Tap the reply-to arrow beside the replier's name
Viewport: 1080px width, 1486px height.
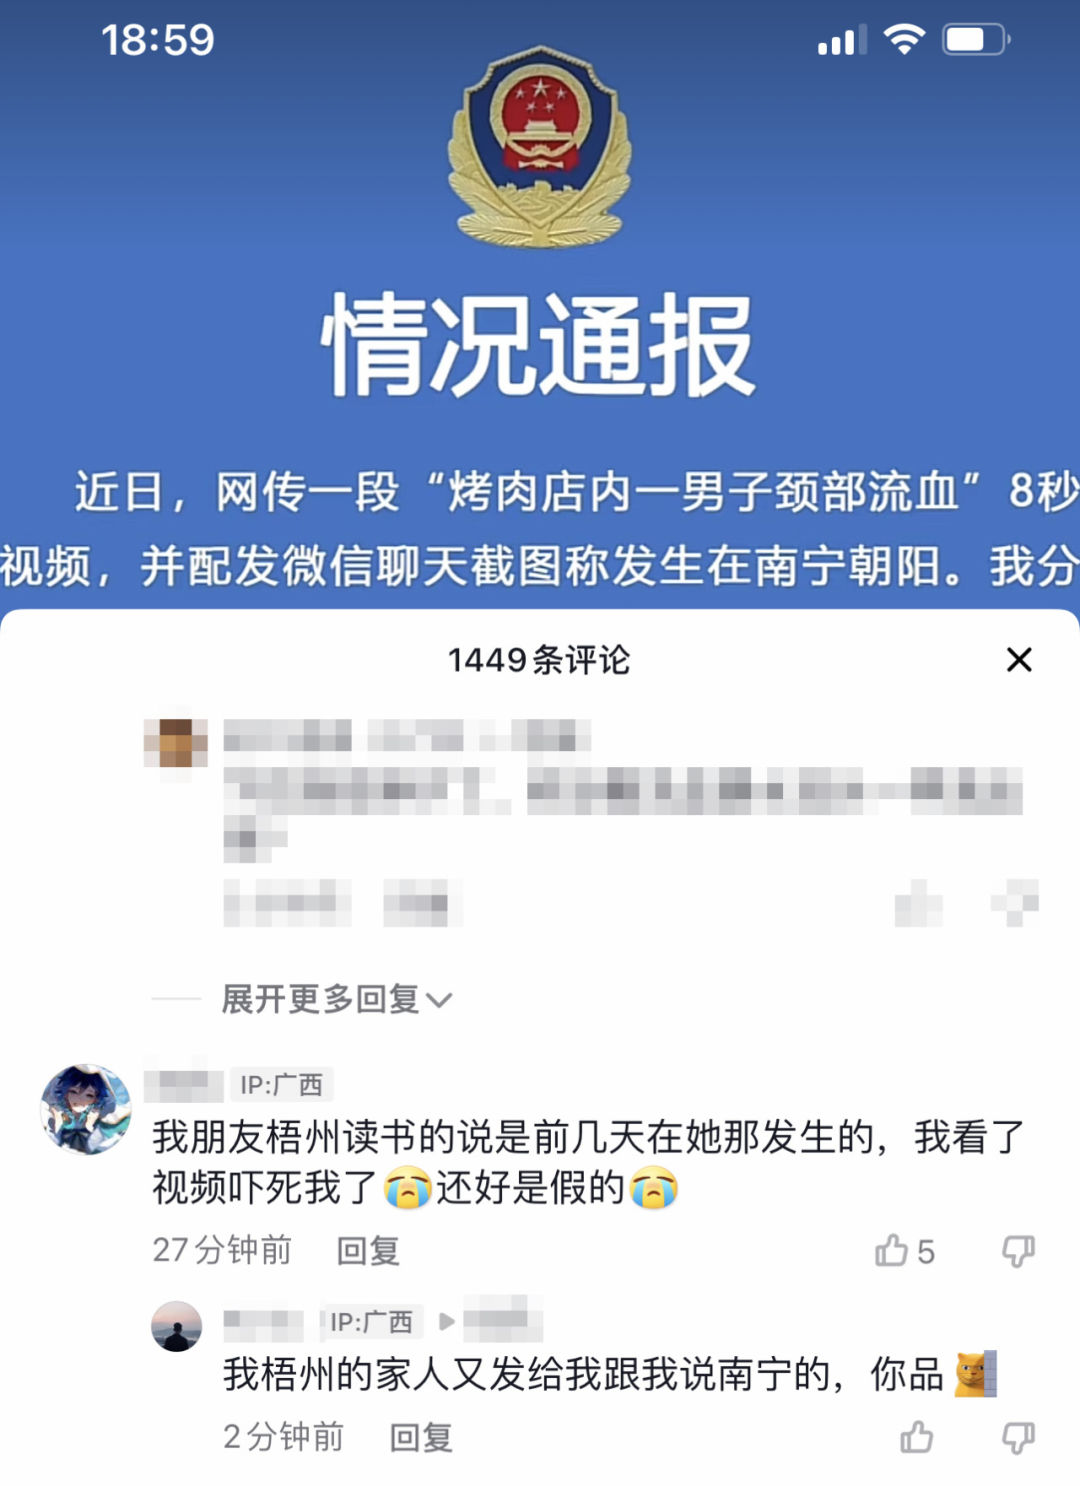coord(447,1322)
